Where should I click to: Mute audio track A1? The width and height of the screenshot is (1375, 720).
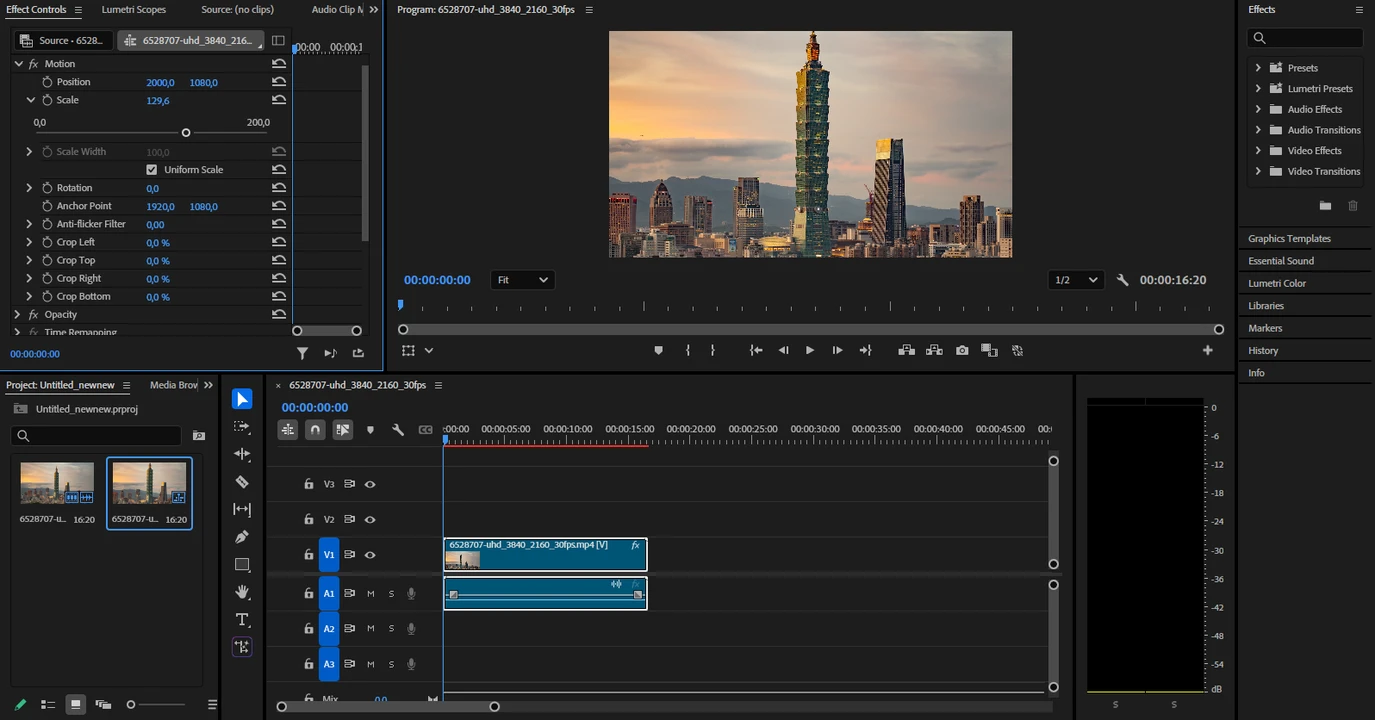(371, 594)
